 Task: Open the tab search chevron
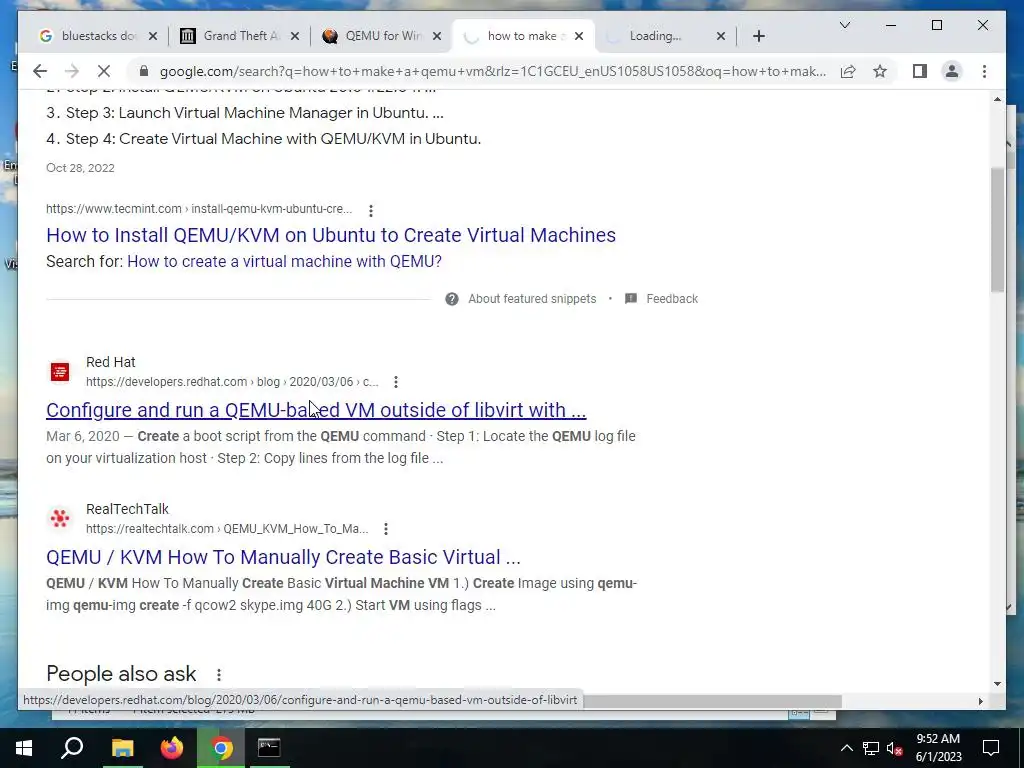(x=844, y=25)
